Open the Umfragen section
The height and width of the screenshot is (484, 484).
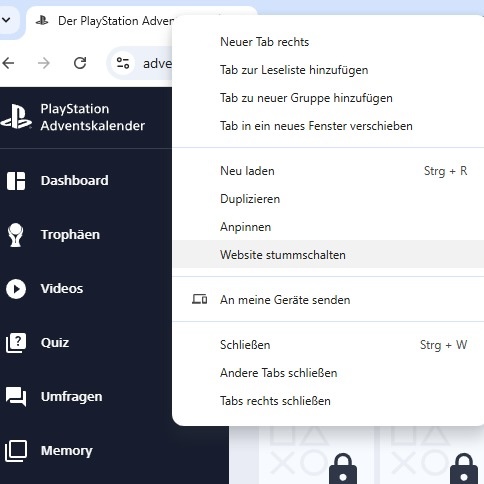click(x=71, y=397)
